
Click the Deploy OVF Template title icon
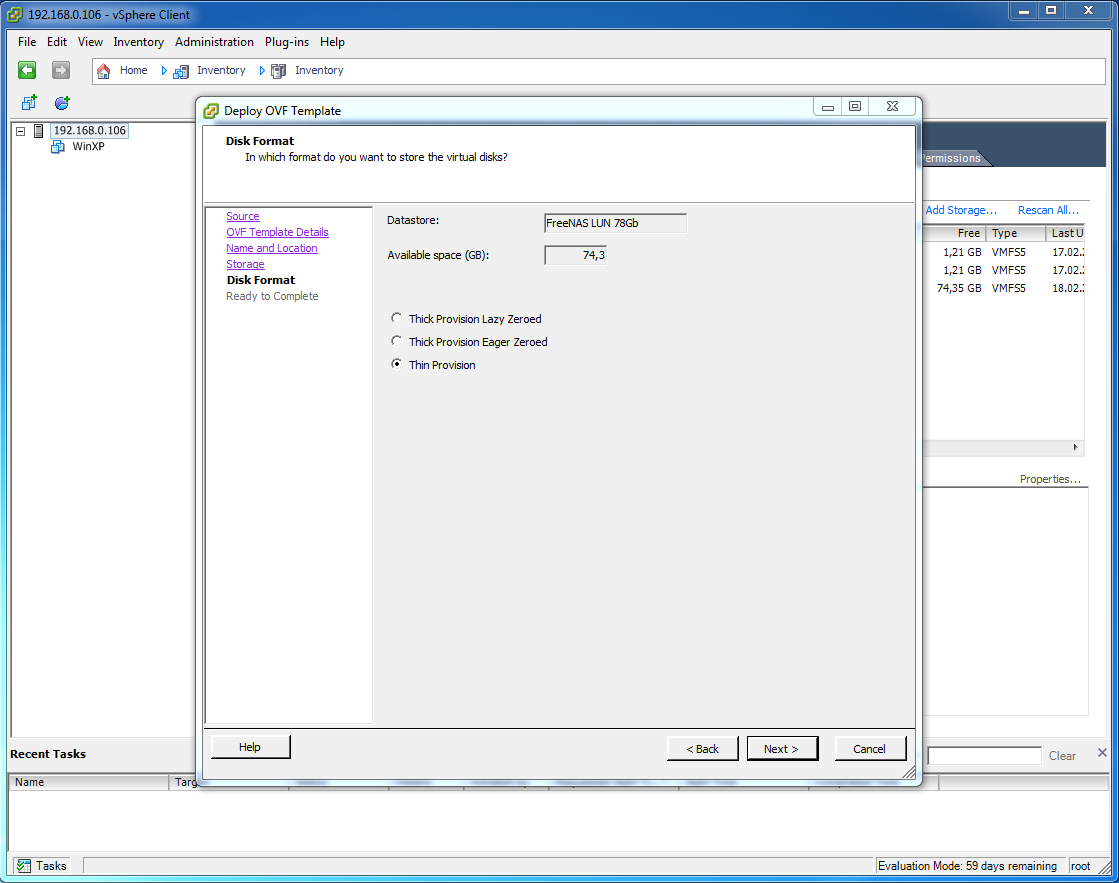click(211, 111)
